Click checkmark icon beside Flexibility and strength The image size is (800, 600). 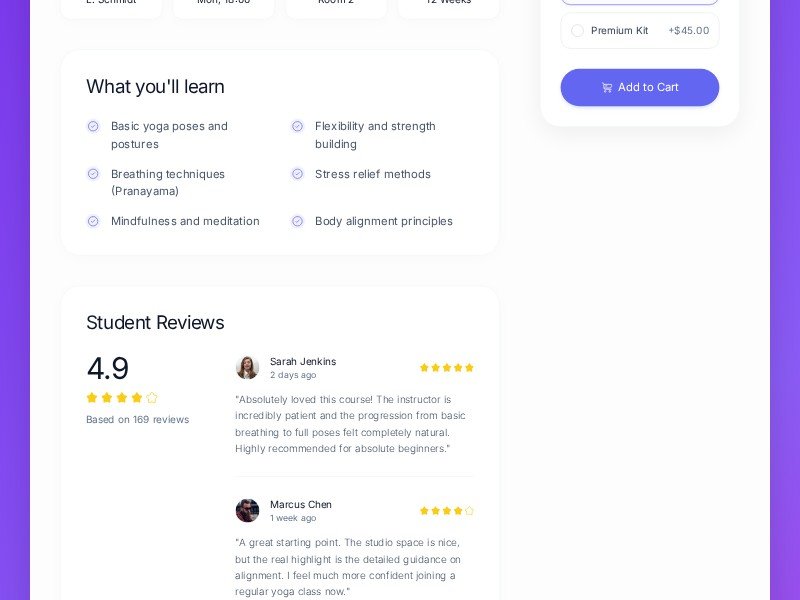coord(297,126)
